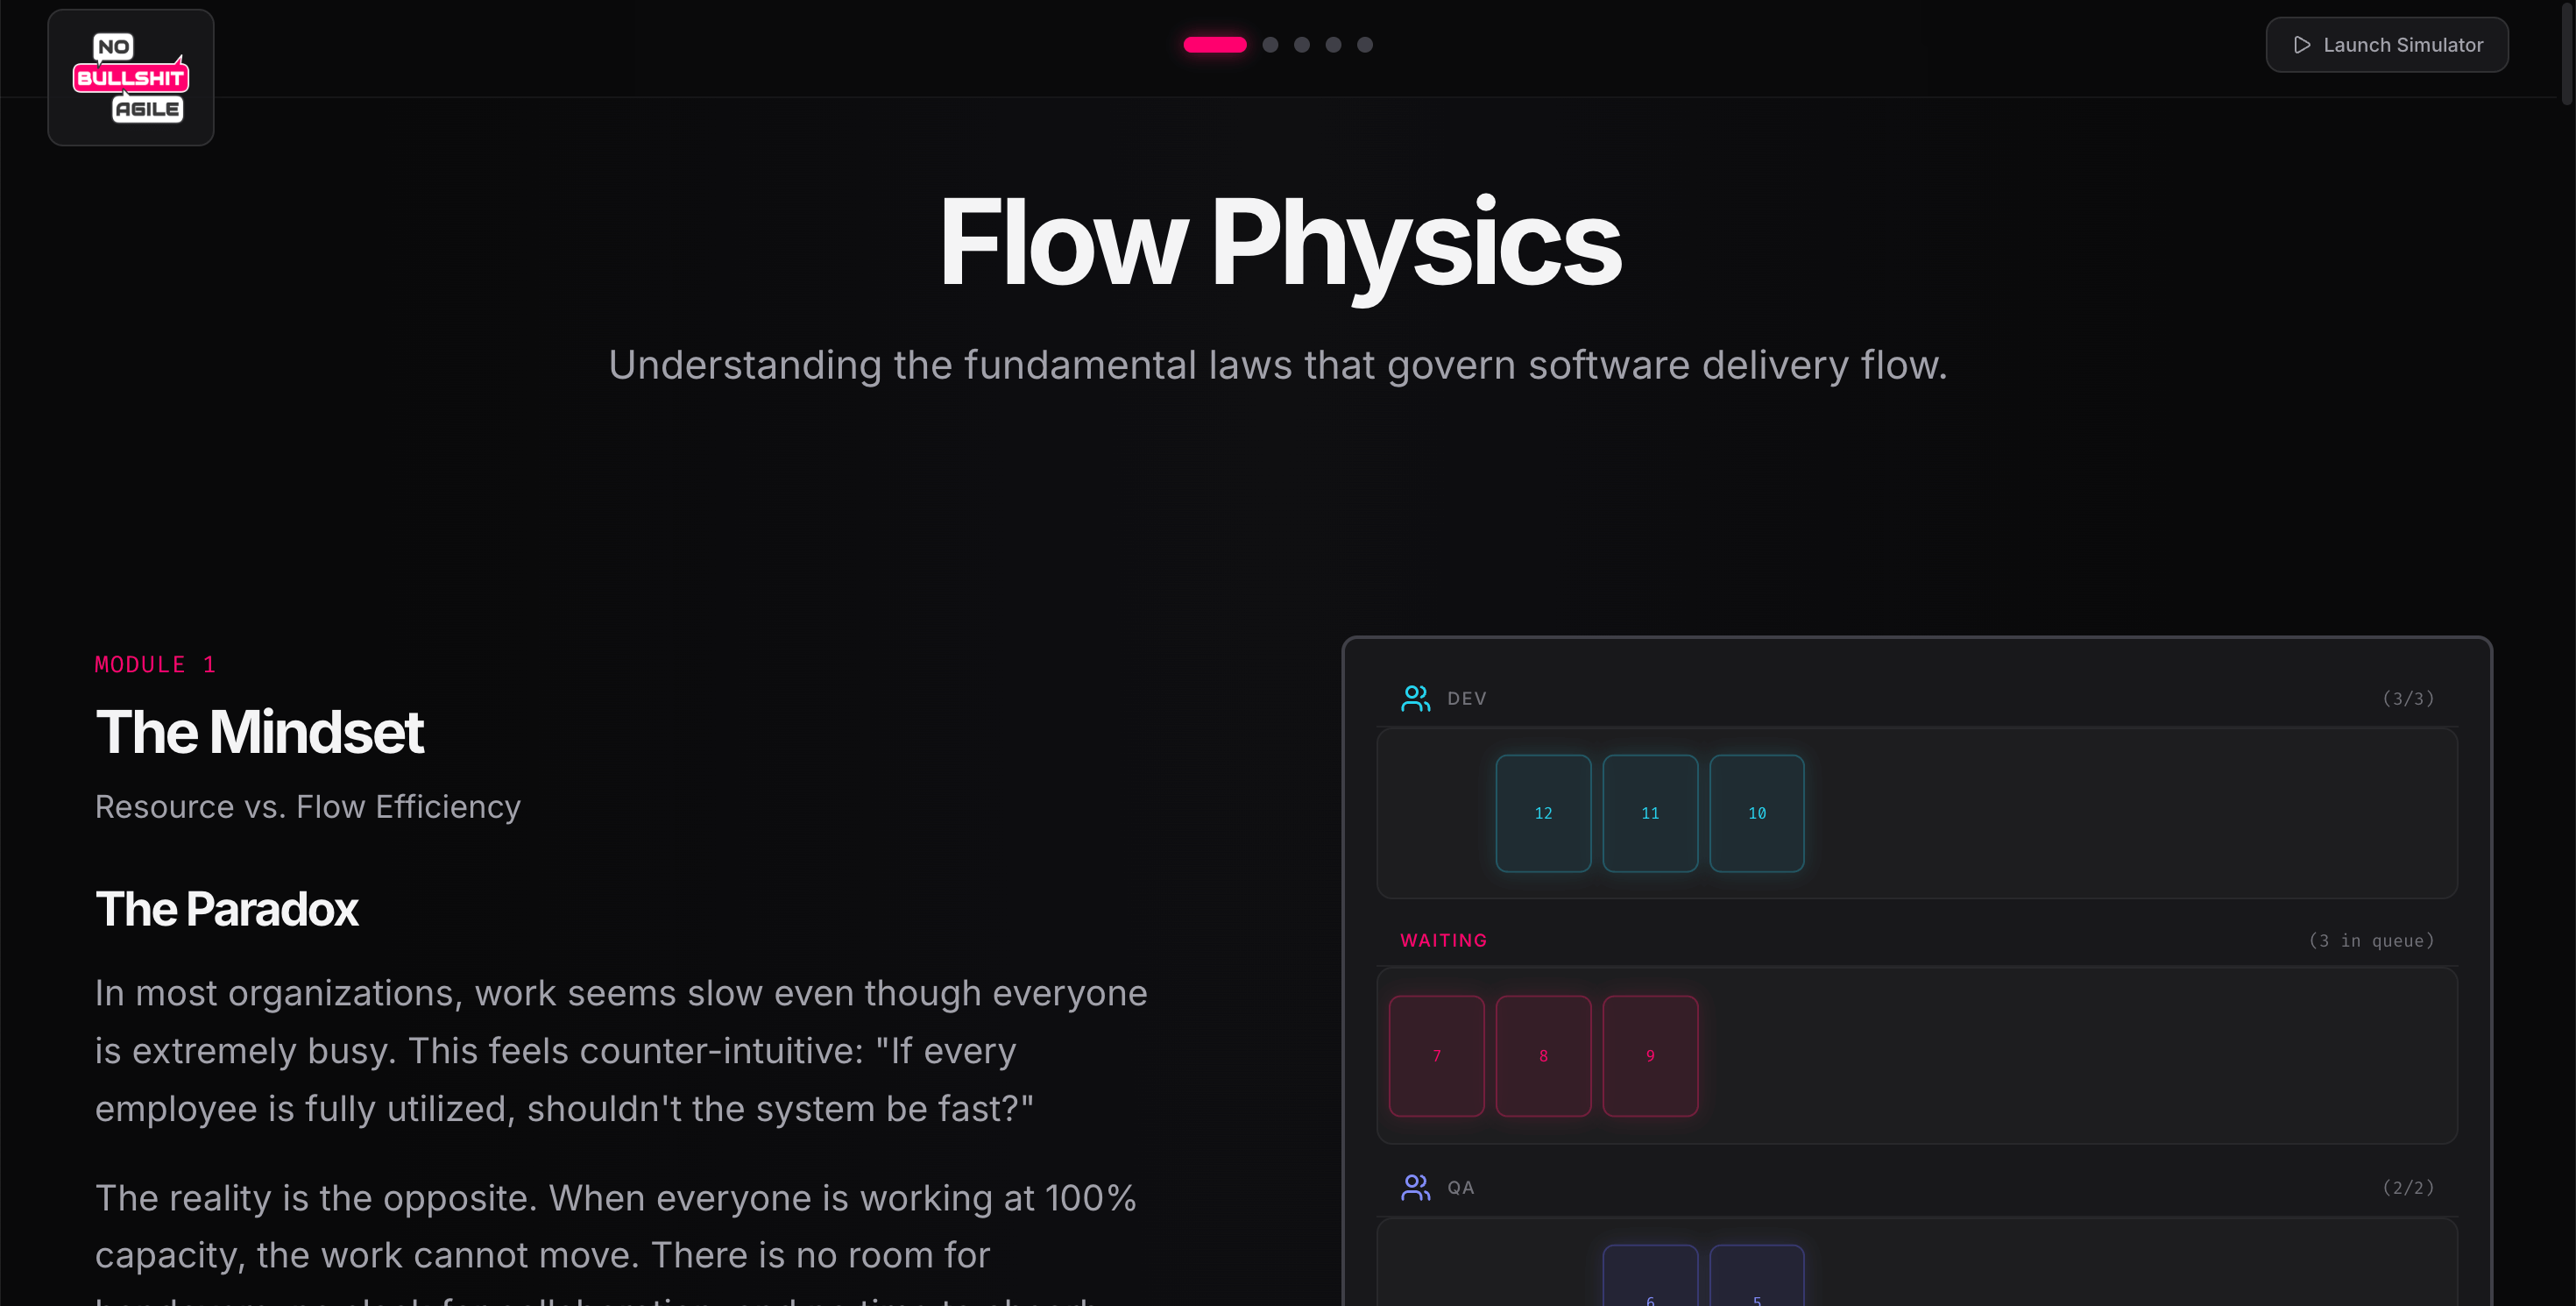2576x1306 pixels.
Task: Click the DEV team members icon
Action: (1414, 697)
